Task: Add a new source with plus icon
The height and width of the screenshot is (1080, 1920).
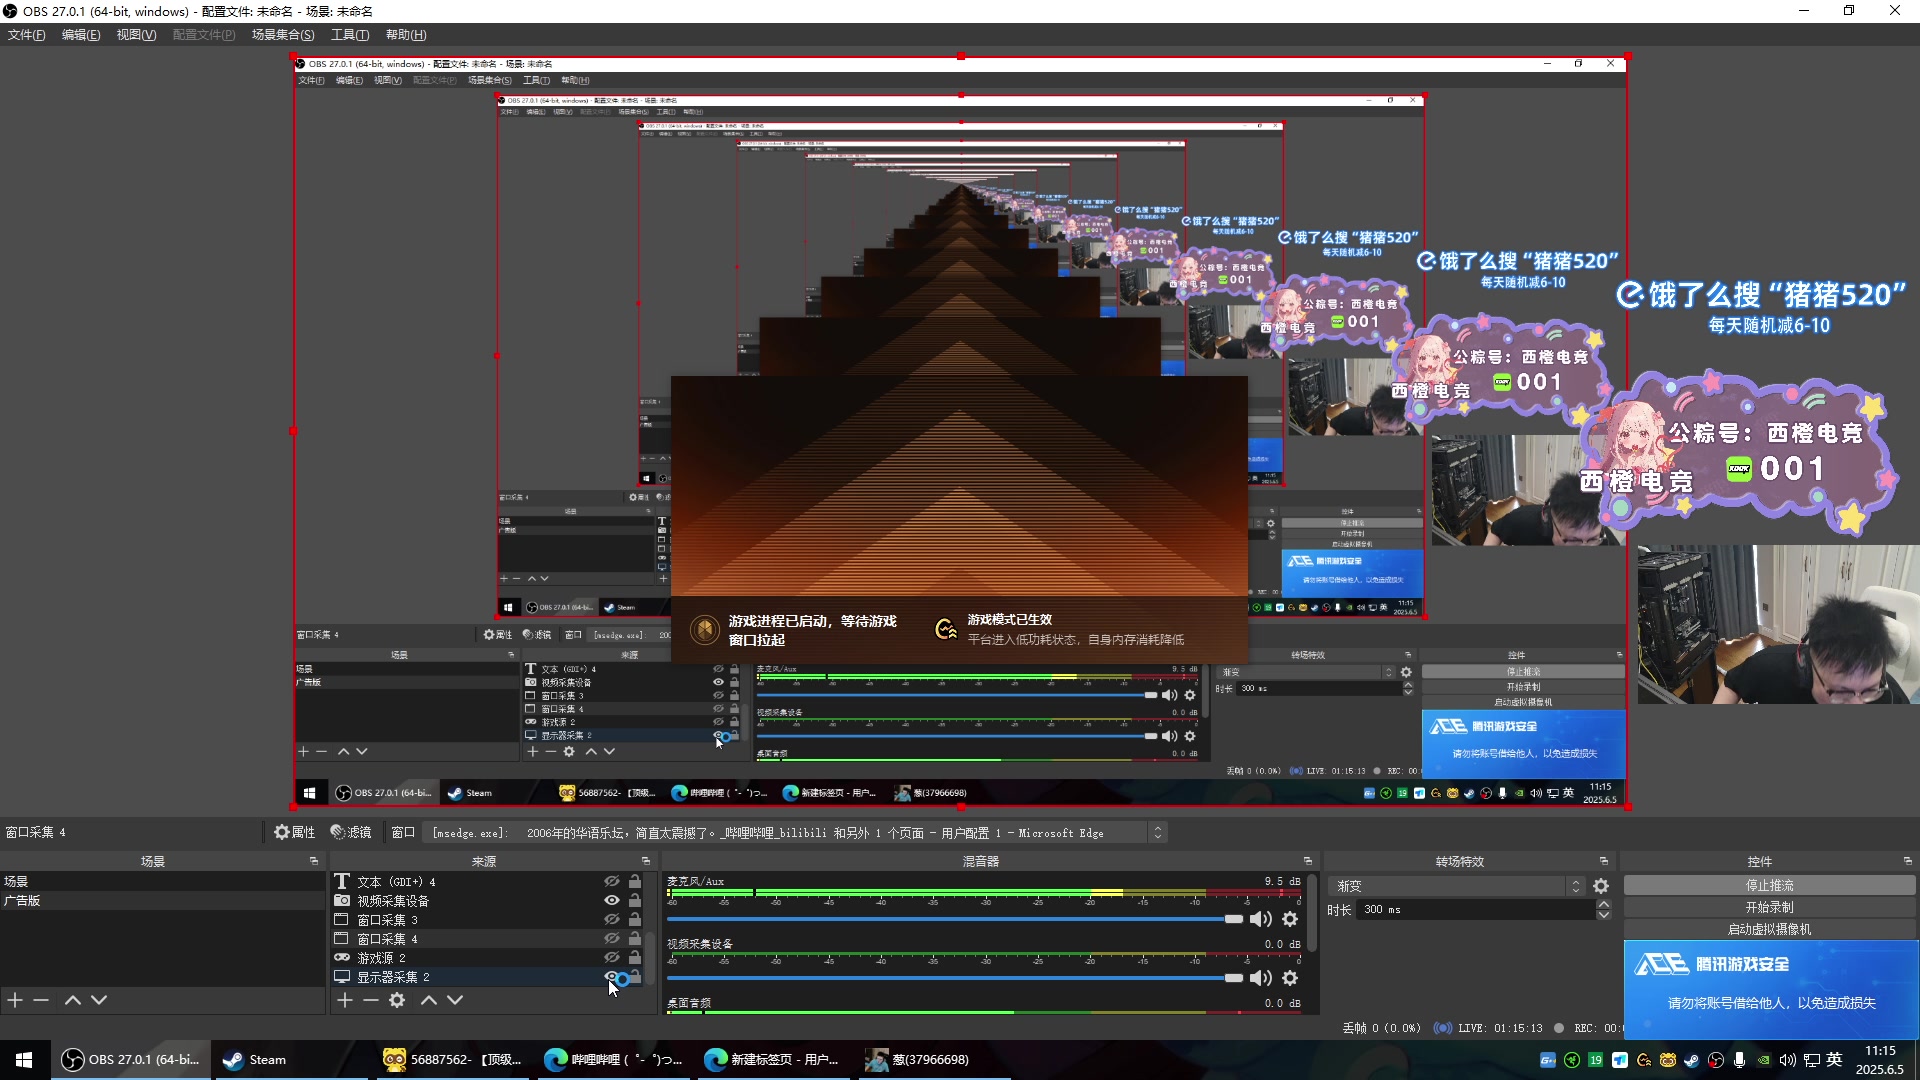Action: [345, 1000]
